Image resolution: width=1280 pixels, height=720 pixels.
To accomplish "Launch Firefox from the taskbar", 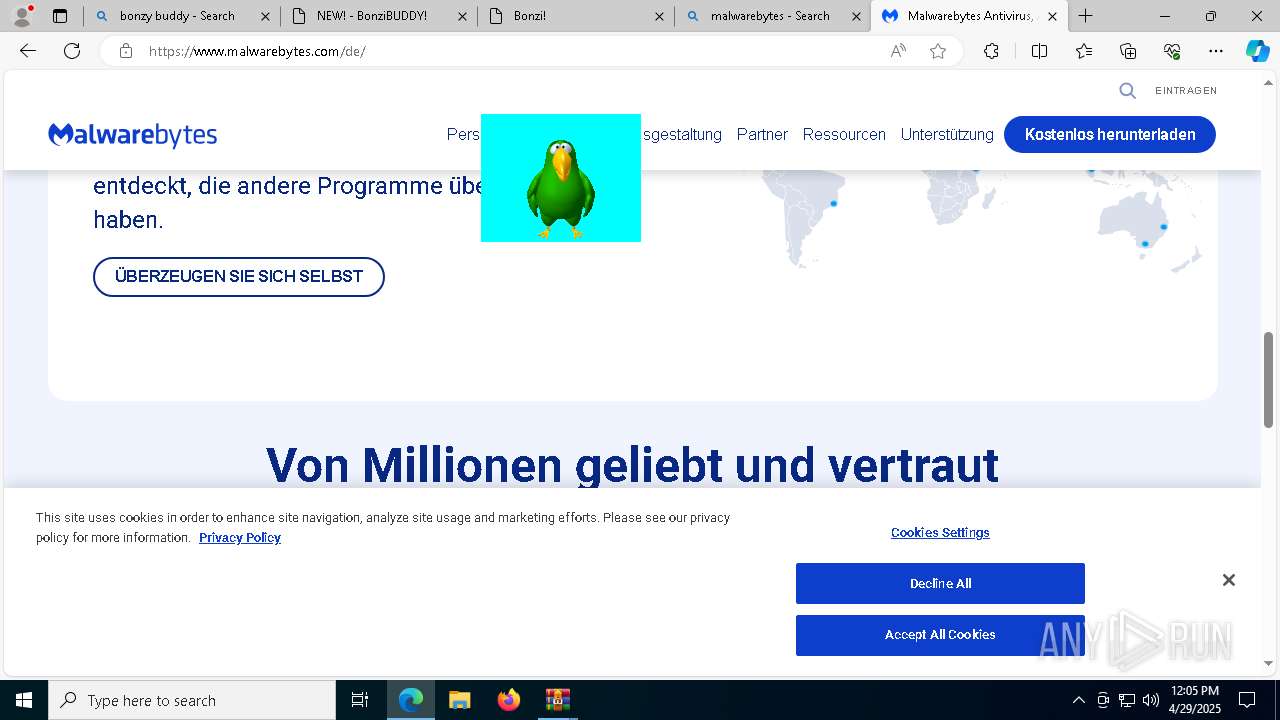I will [x=508, y=700].
